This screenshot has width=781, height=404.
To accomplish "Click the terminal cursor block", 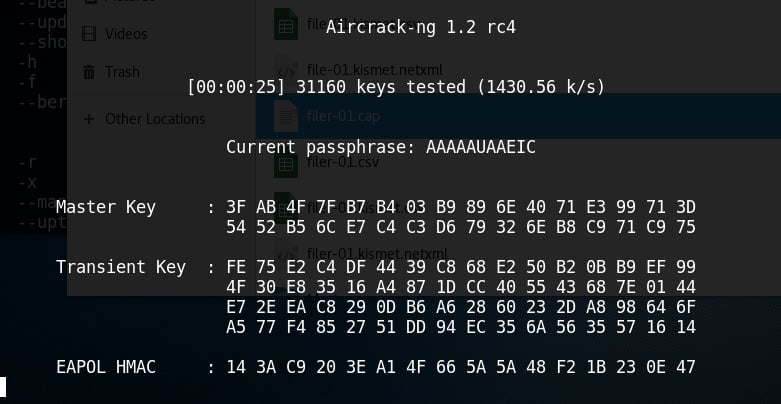I will click(x=2, y=387).
